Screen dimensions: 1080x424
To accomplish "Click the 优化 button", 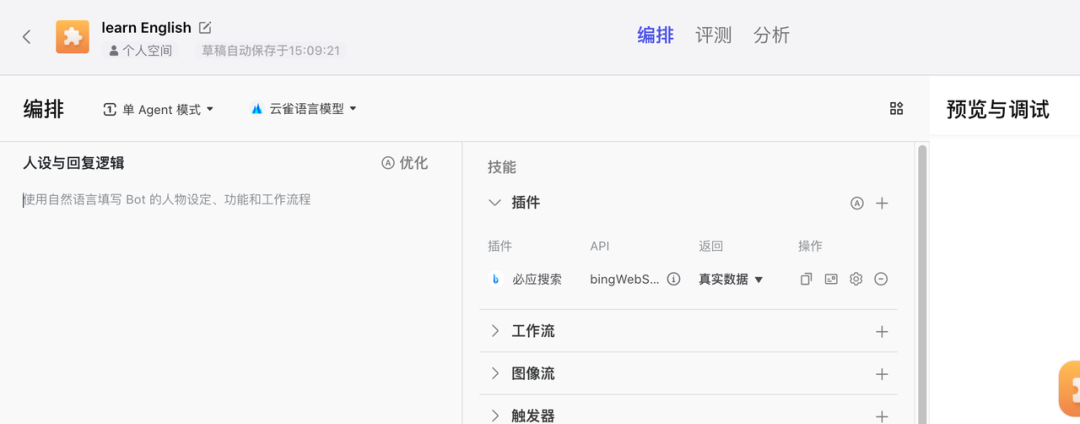I will [405, 163].
